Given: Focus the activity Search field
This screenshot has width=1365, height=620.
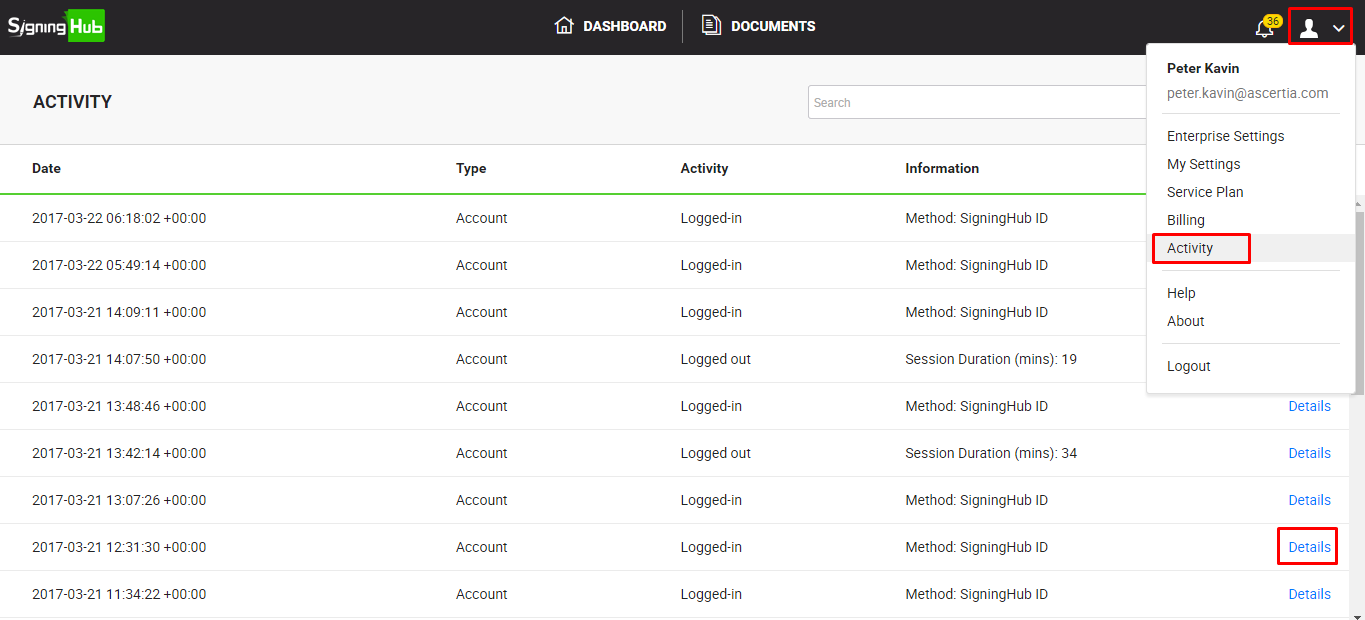Looking at the screenshot, I should (975, 102).
